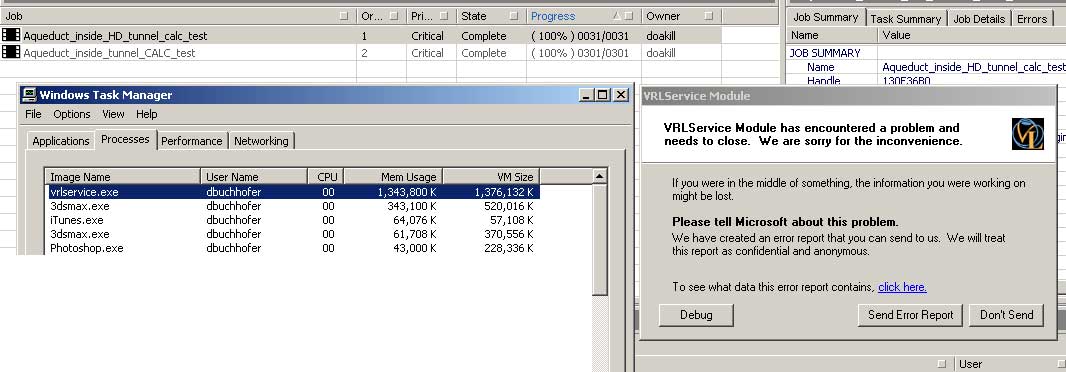The width and height of the screenshot is (1066, 372).
Task: Switch to the Errors tab
Action: click(1032, 19)
